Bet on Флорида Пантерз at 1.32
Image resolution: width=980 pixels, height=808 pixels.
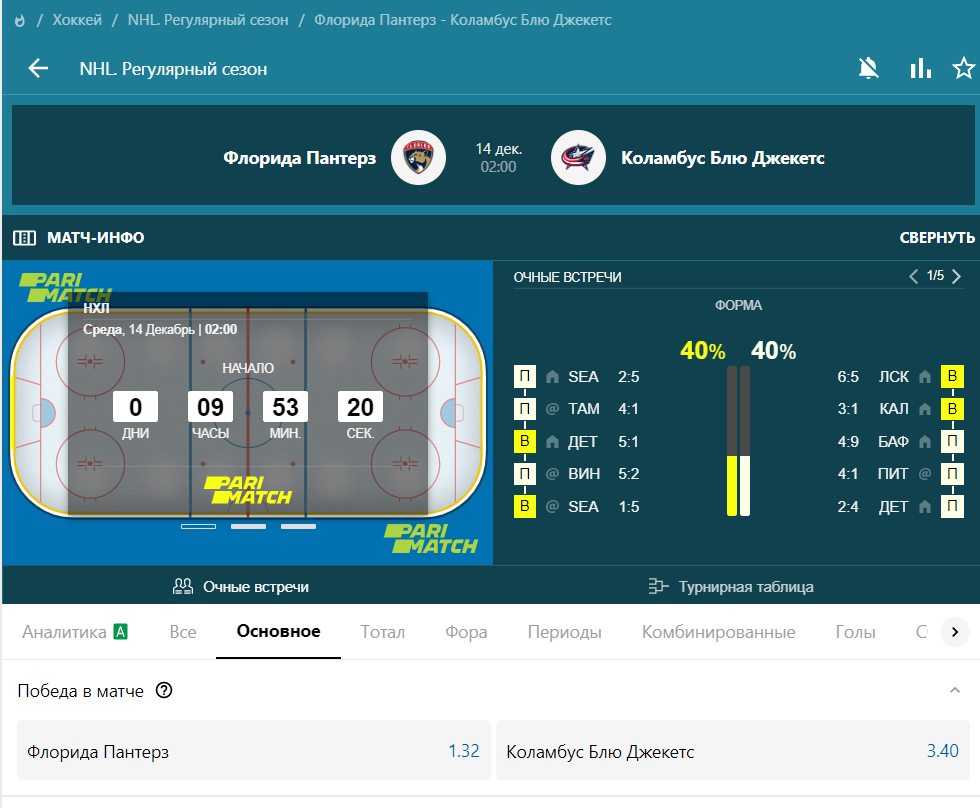pos(254,750)
